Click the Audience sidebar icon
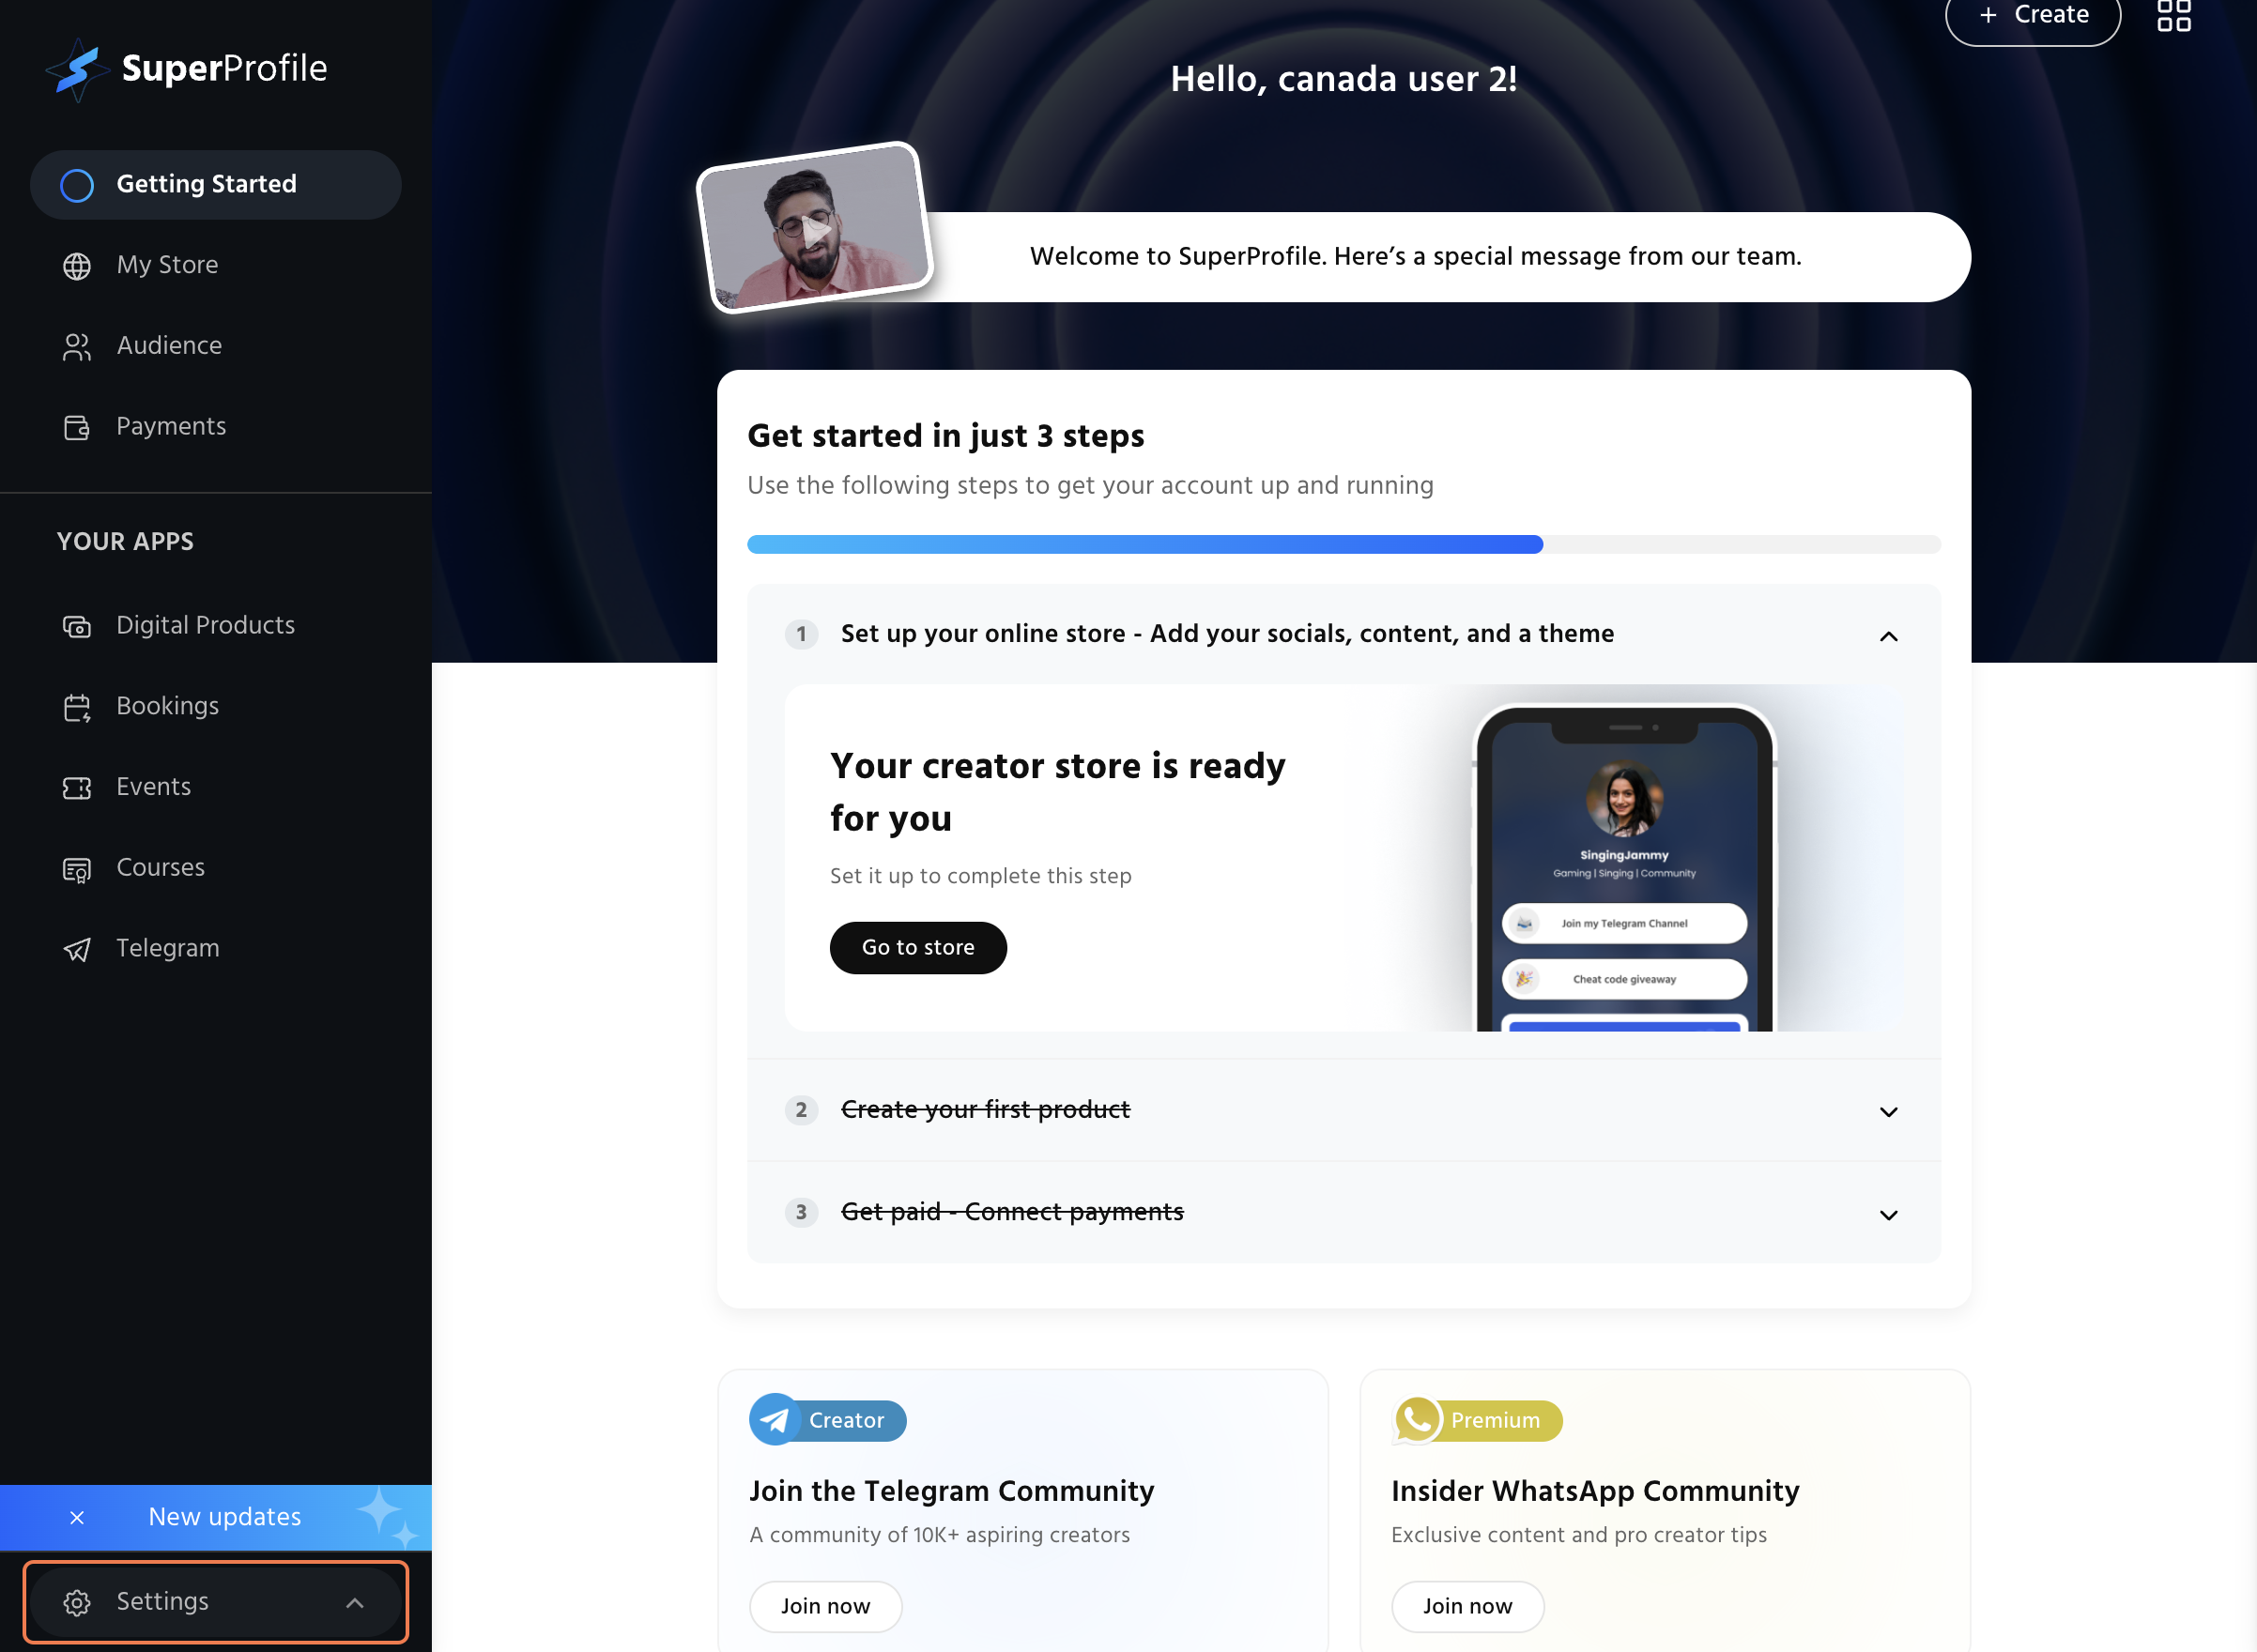2257x1652 pixels. click(77, 347)
